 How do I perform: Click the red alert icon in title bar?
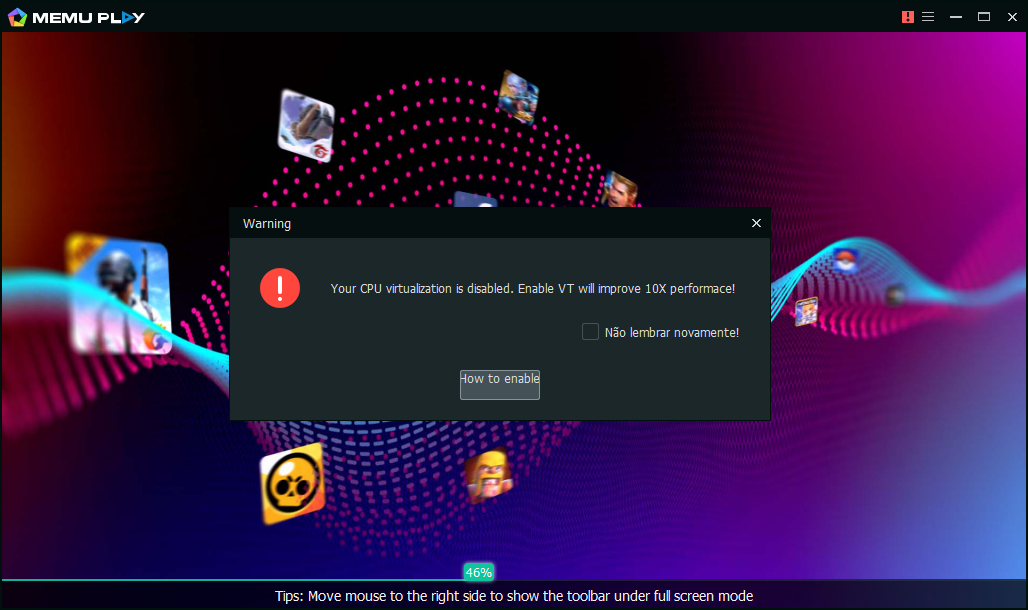907,17
